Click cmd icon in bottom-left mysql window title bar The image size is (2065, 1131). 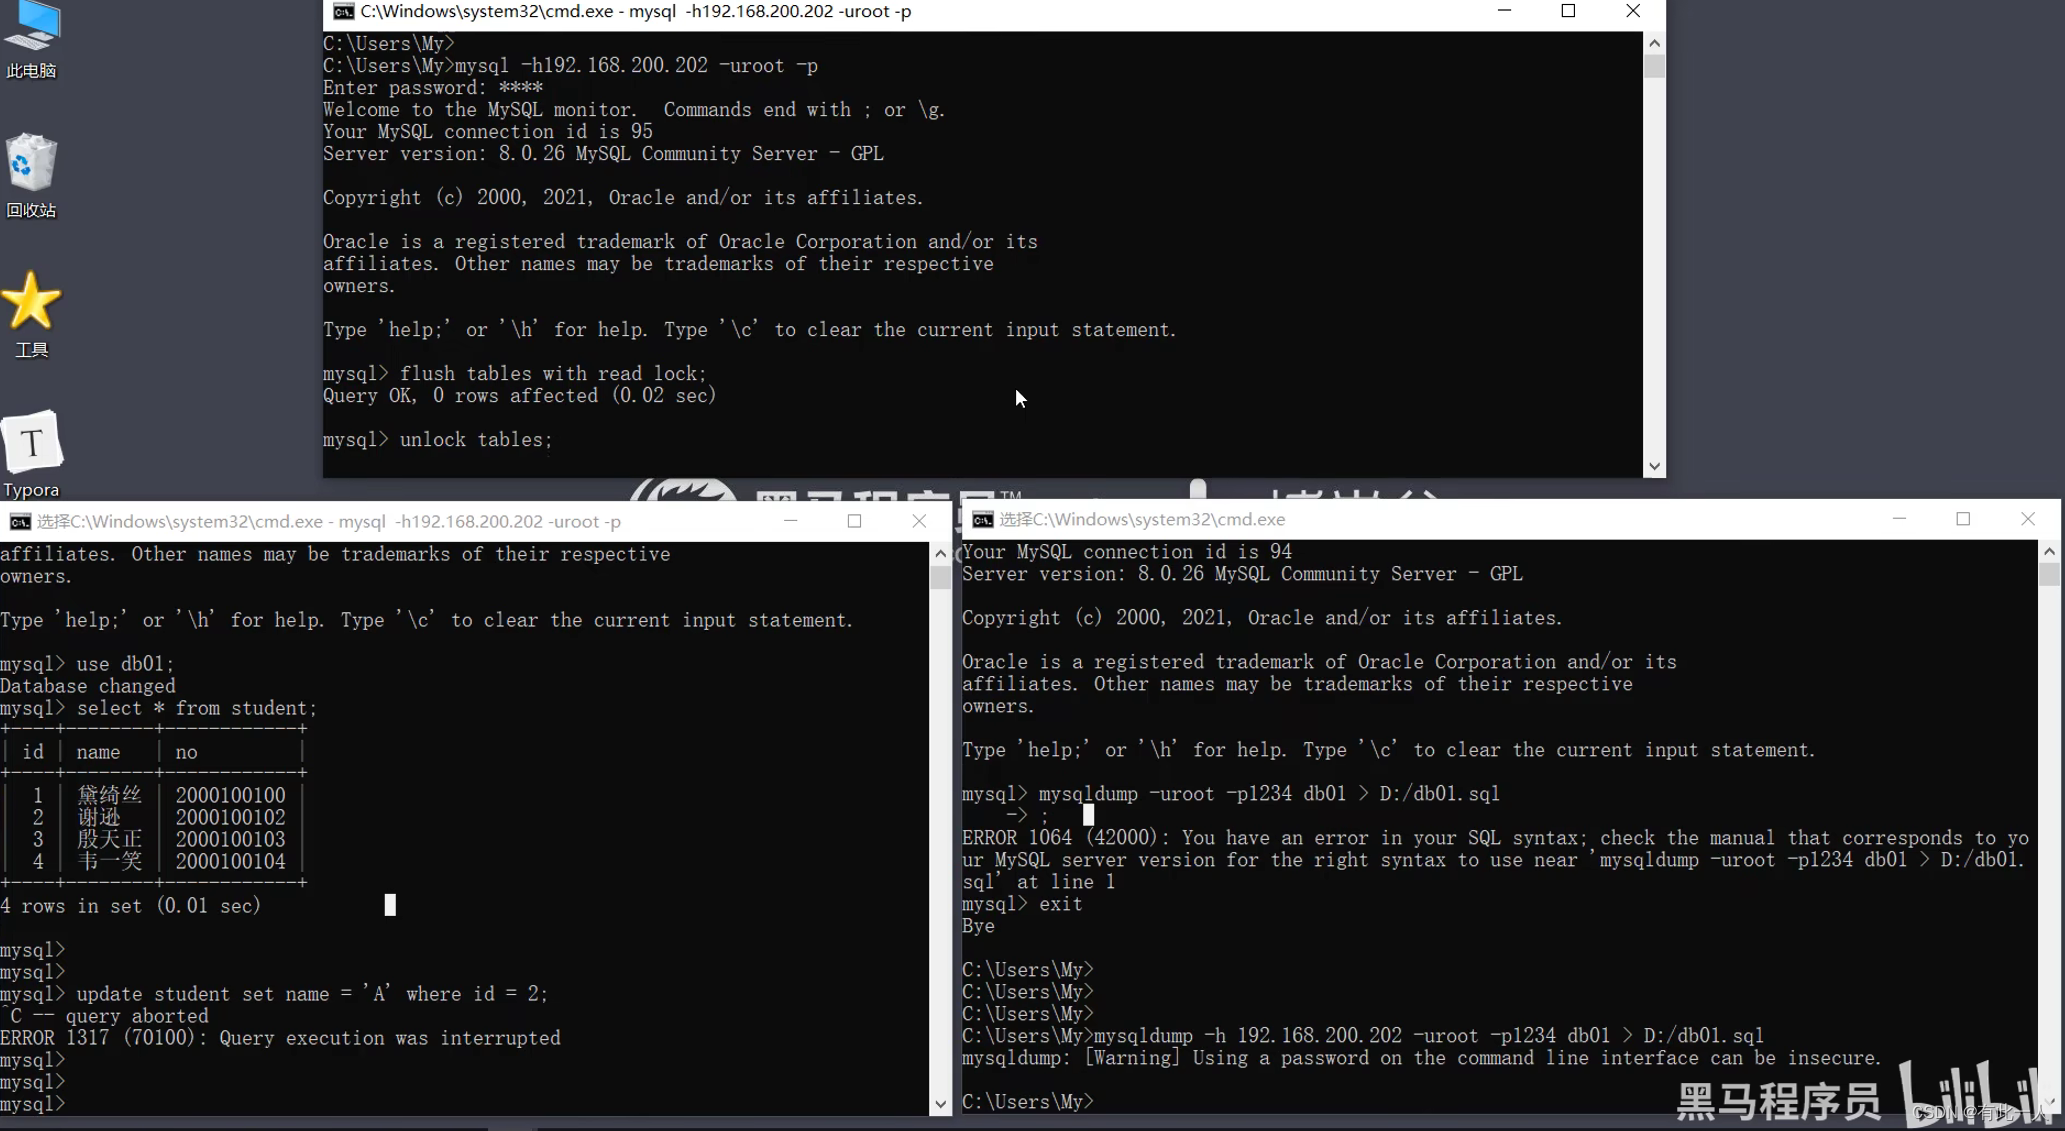(x=20, y=522)
